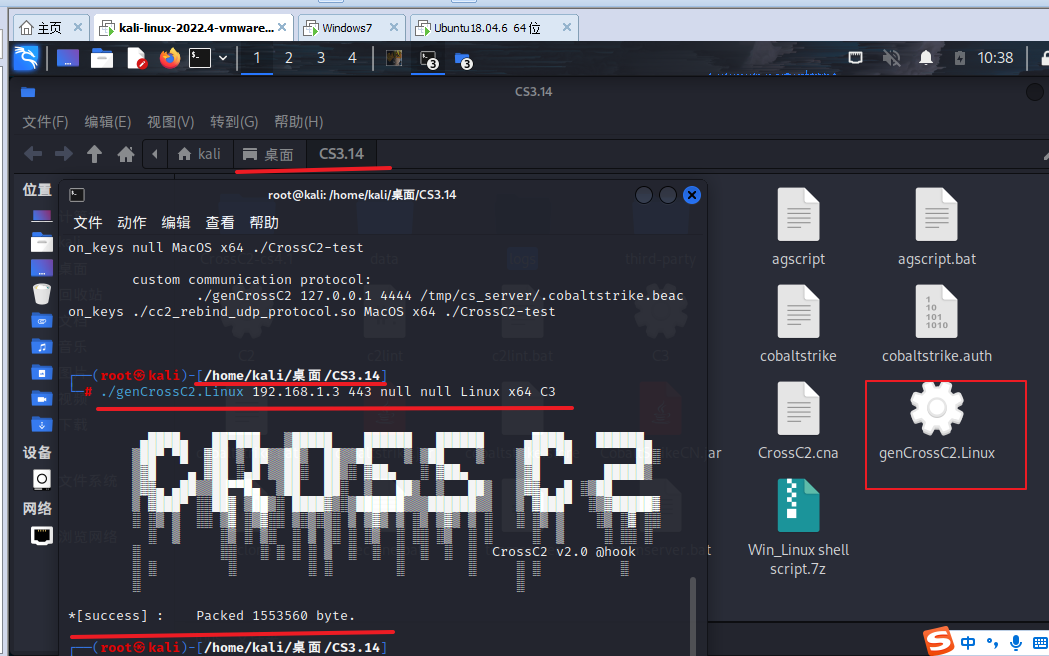Open the notifications bell icon
1049x656 pixels.
(x=926, y=58)
